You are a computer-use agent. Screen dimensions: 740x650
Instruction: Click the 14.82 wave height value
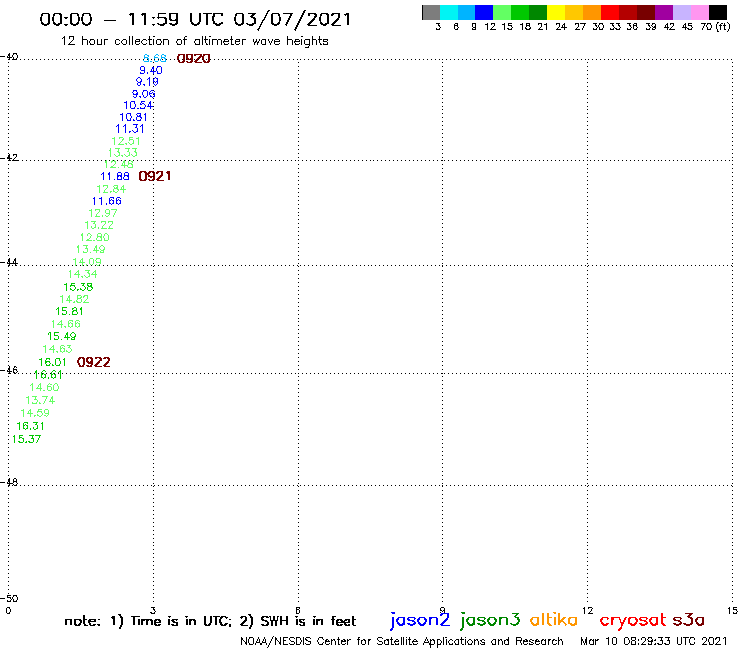(x=74, y=299)
